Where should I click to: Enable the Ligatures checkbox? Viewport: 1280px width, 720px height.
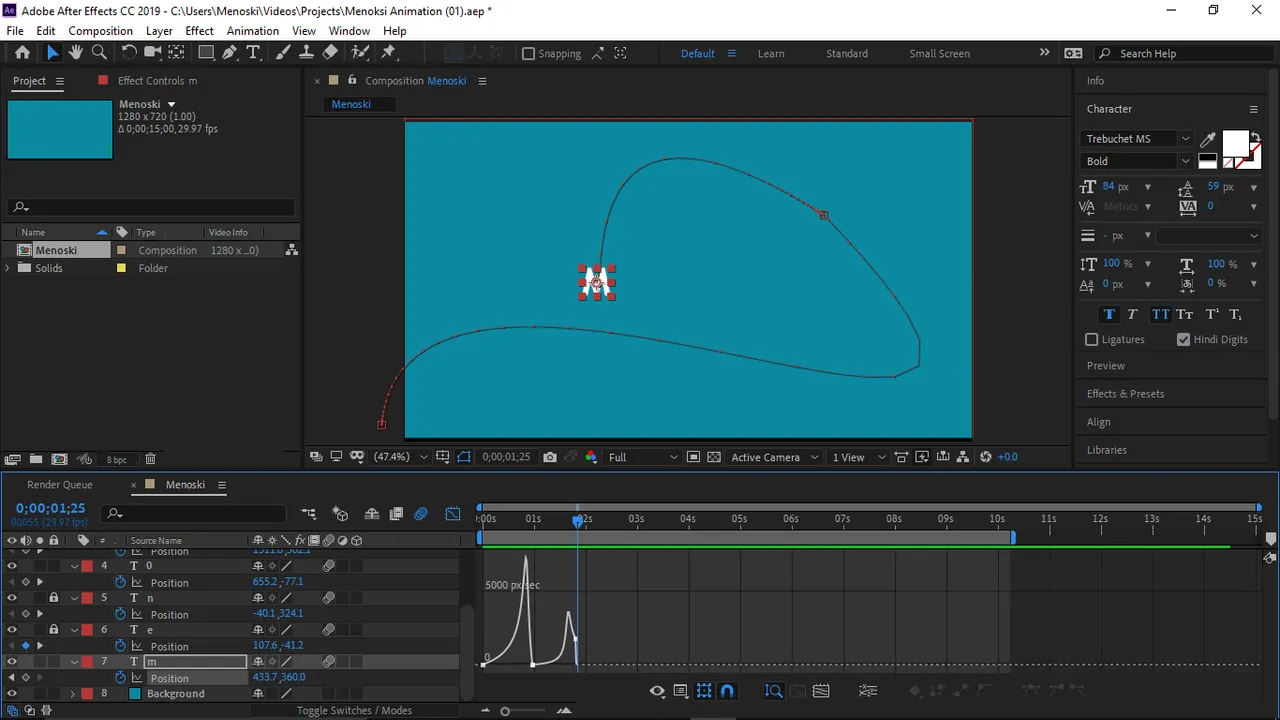click(1092, 339)
